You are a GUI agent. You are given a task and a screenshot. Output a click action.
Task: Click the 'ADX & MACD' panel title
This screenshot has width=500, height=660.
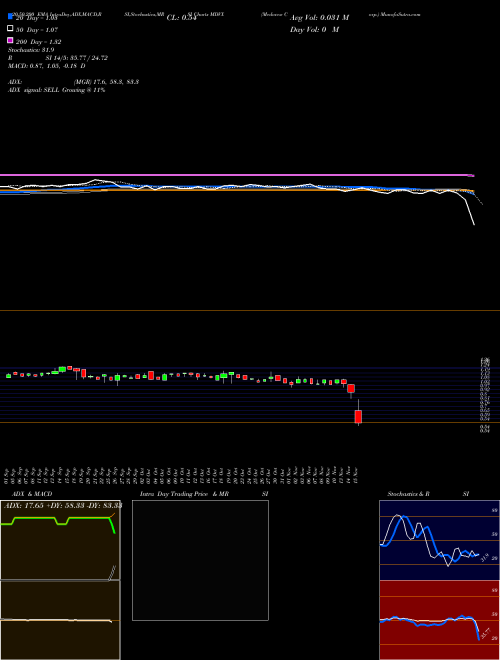pyautogui.click(x=32, y=494)
